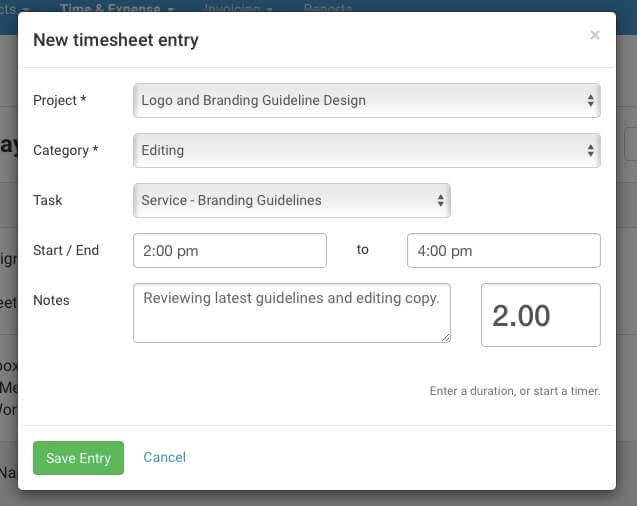
Task: Click the Project field label
Action: click(59, 100)
